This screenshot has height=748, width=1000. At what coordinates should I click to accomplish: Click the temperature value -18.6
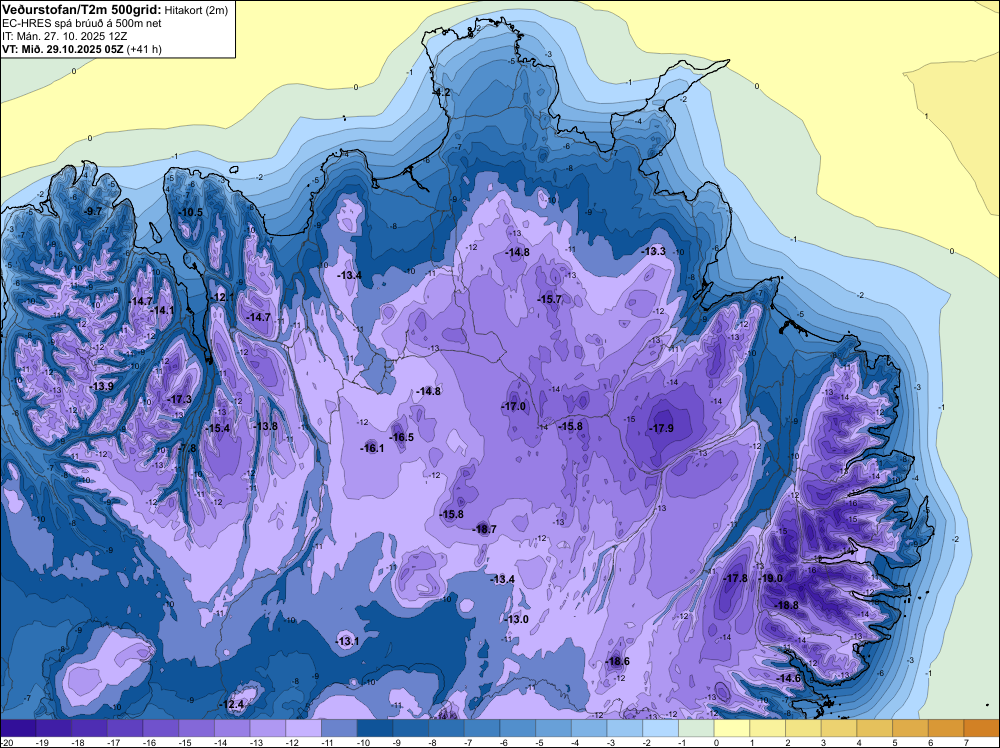coord(617,661)
